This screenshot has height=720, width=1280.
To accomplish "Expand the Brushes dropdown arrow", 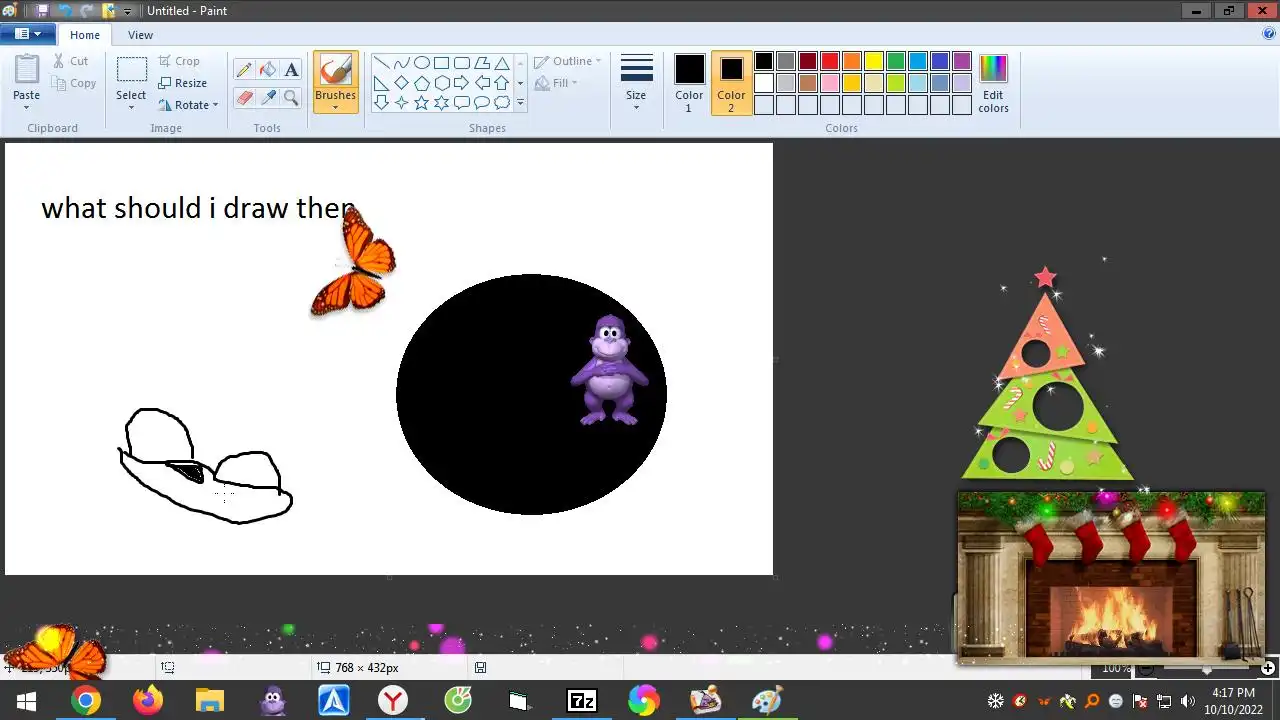I will point(335,107).
